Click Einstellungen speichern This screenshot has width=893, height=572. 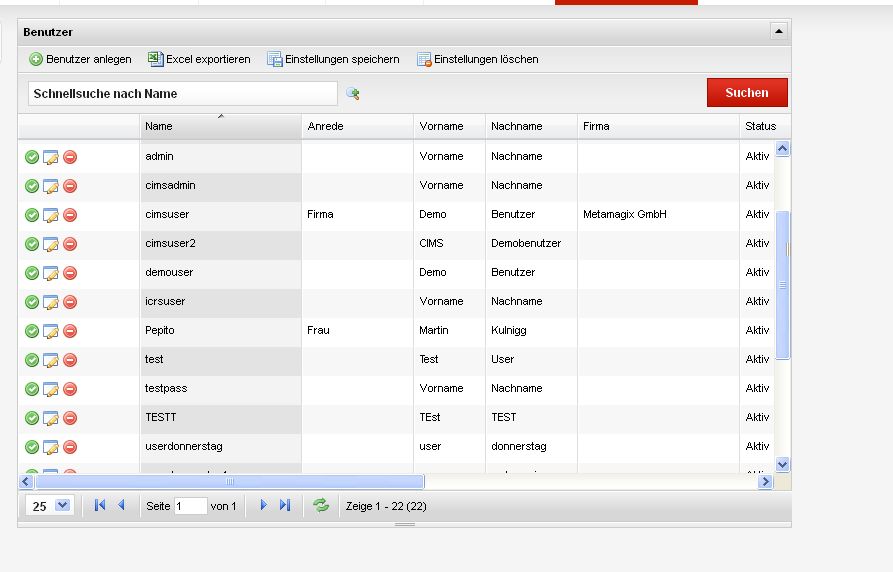(334, 59)
